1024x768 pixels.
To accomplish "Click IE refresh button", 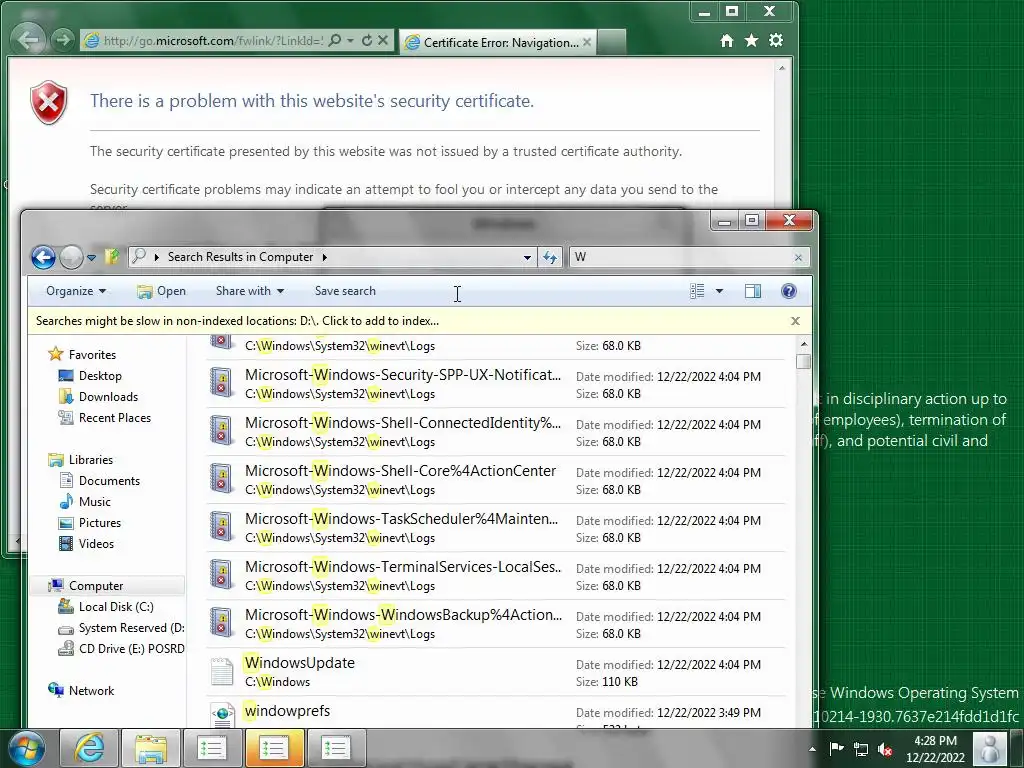I will (367, 40).
